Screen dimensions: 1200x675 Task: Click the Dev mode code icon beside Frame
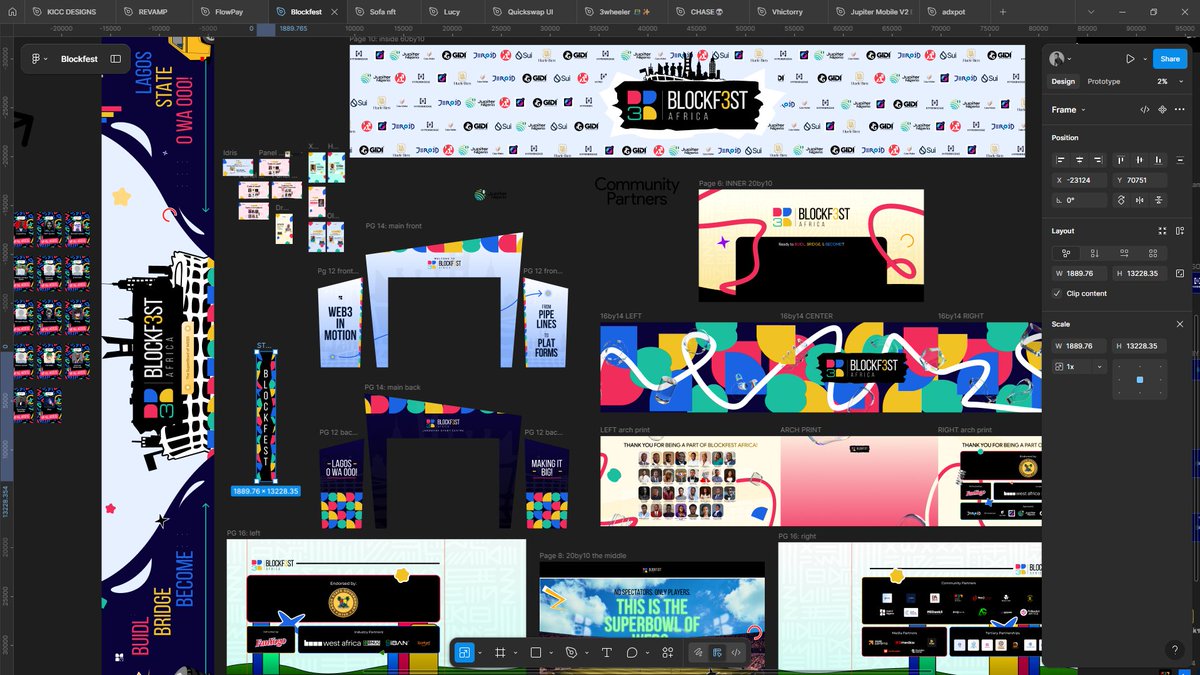(1145, 109)
